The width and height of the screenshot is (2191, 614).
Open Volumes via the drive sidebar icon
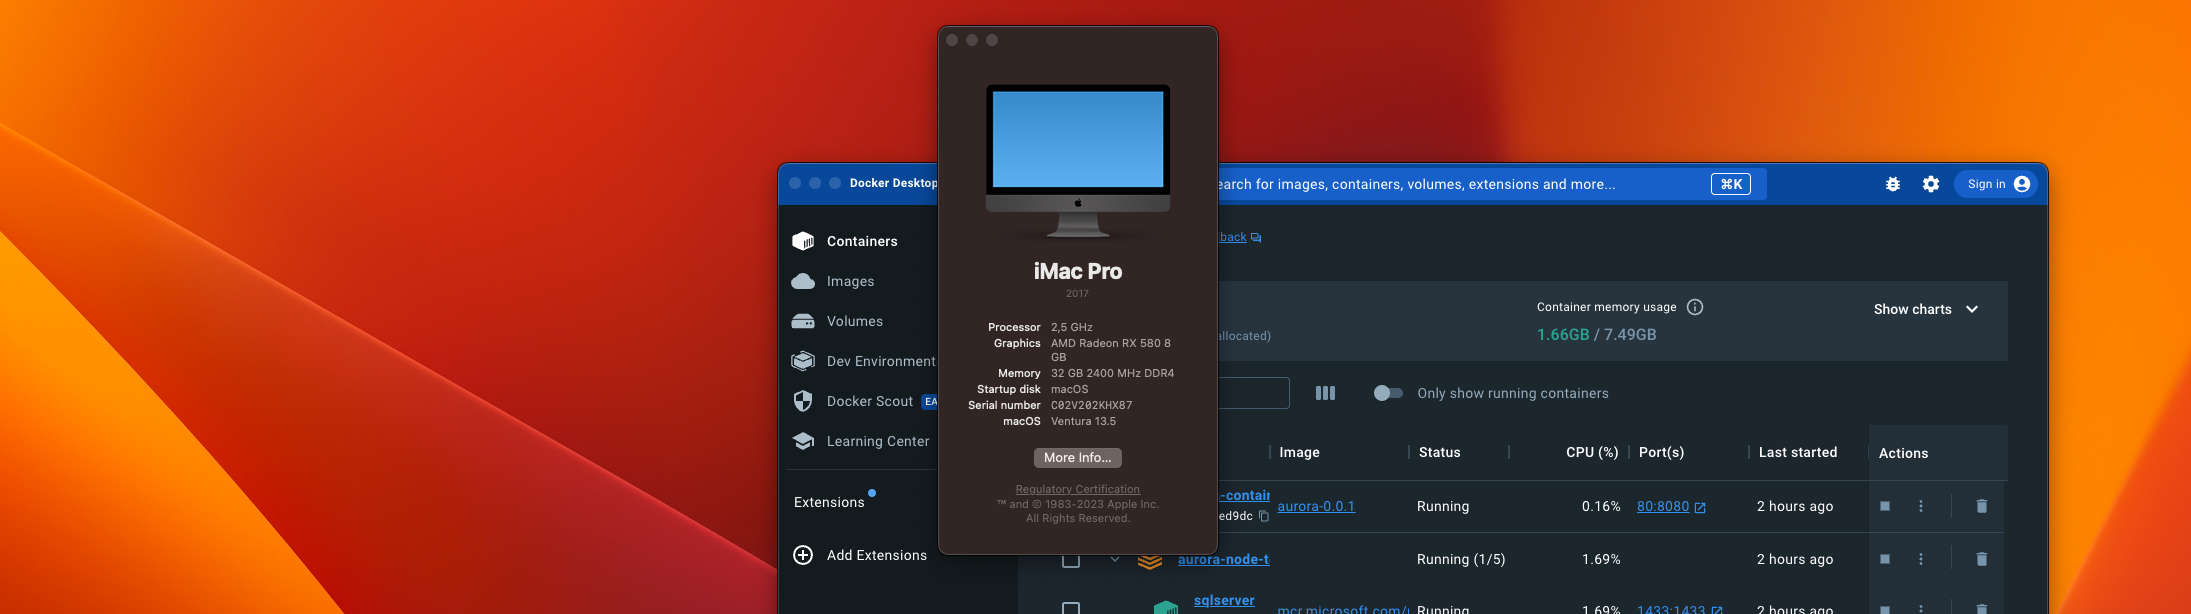[803, 322]
